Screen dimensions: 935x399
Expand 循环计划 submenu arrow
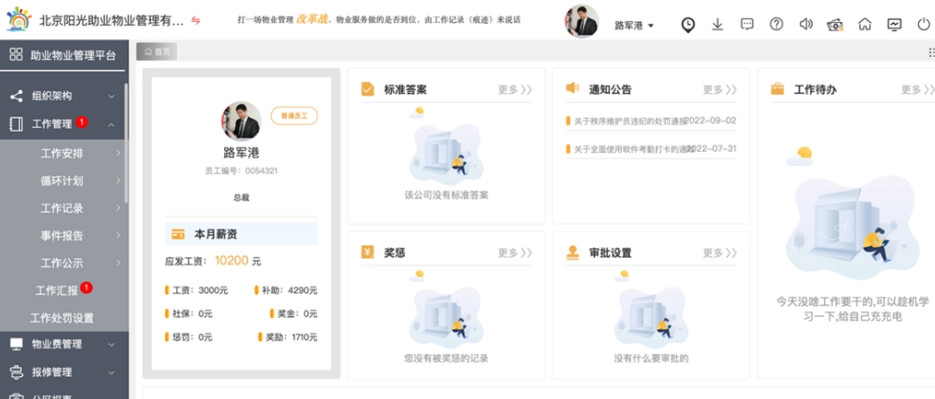coord(118,181)
